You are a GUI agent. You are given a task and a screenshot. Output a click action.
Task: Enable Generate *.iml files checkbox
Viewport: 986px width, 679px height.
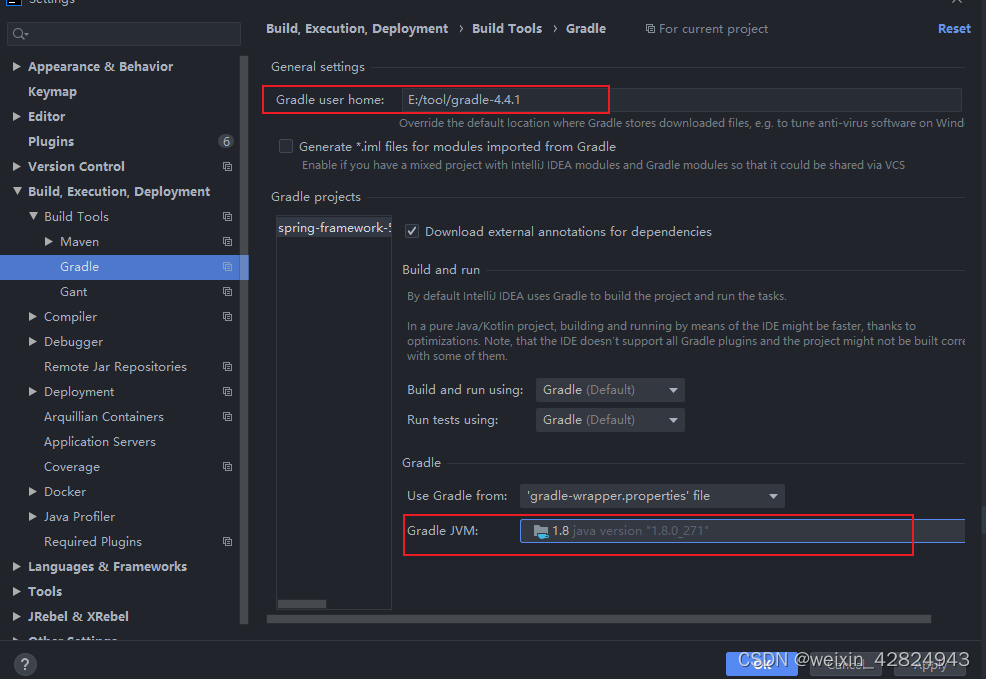click(x=286, y=146)
